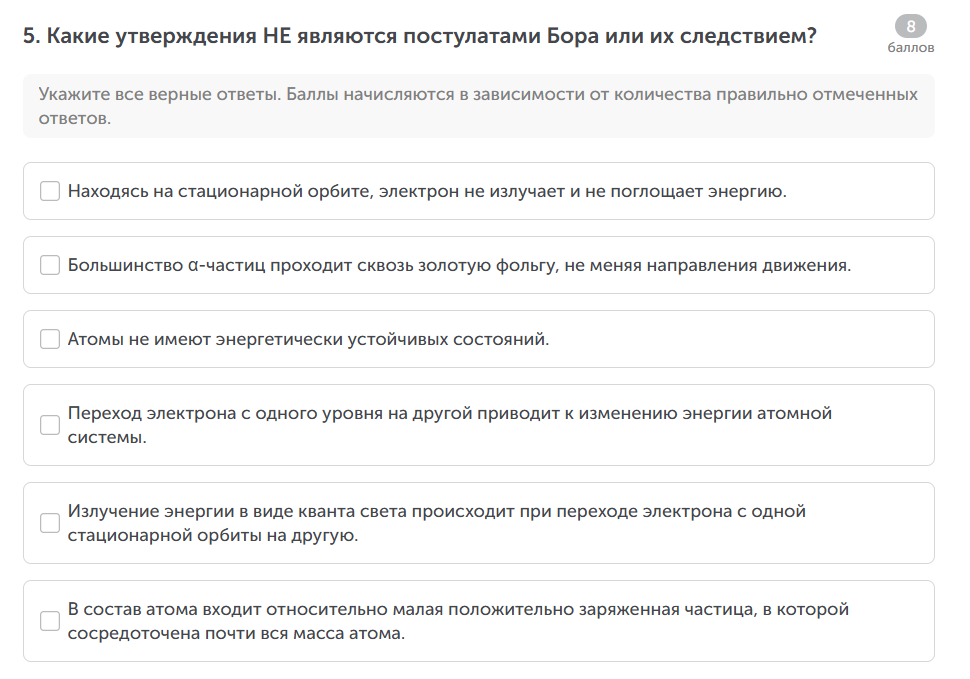Click the question number '5.' in the heading

click(31, 37)
